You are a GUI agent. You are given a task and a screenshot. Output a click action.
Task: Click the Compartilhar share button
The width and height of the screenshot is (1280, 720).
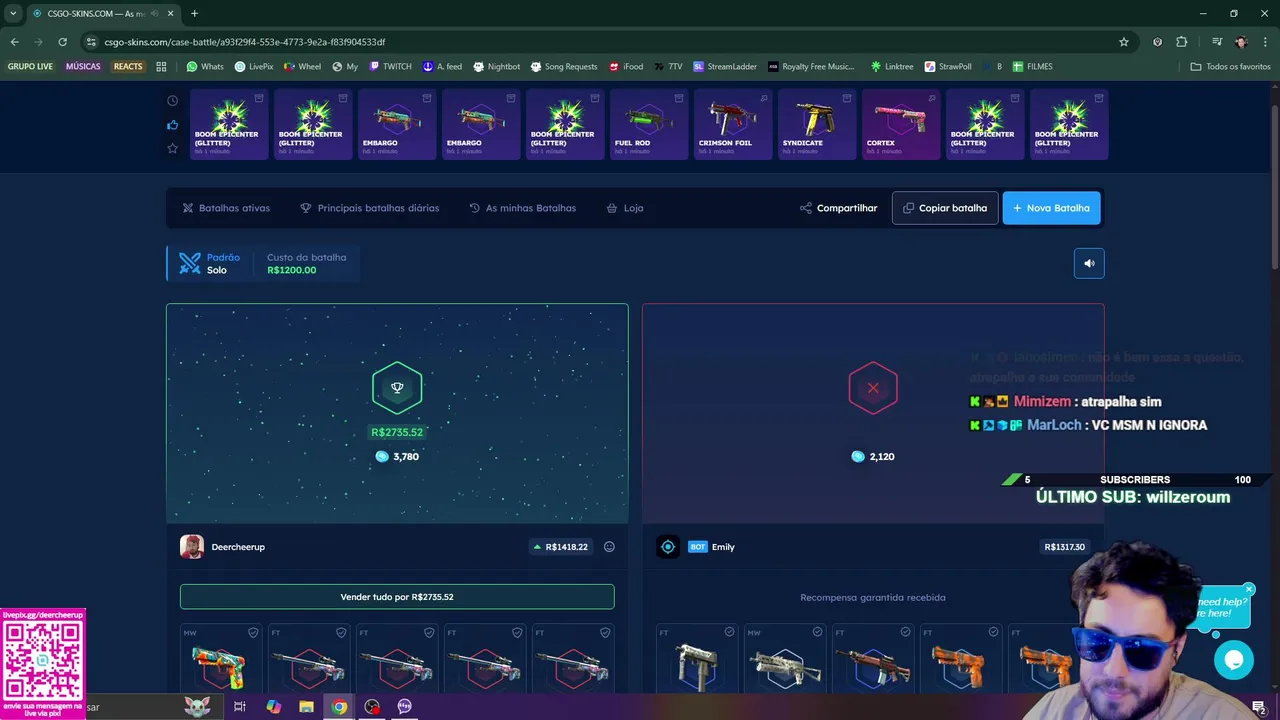(x=838, y=208)
